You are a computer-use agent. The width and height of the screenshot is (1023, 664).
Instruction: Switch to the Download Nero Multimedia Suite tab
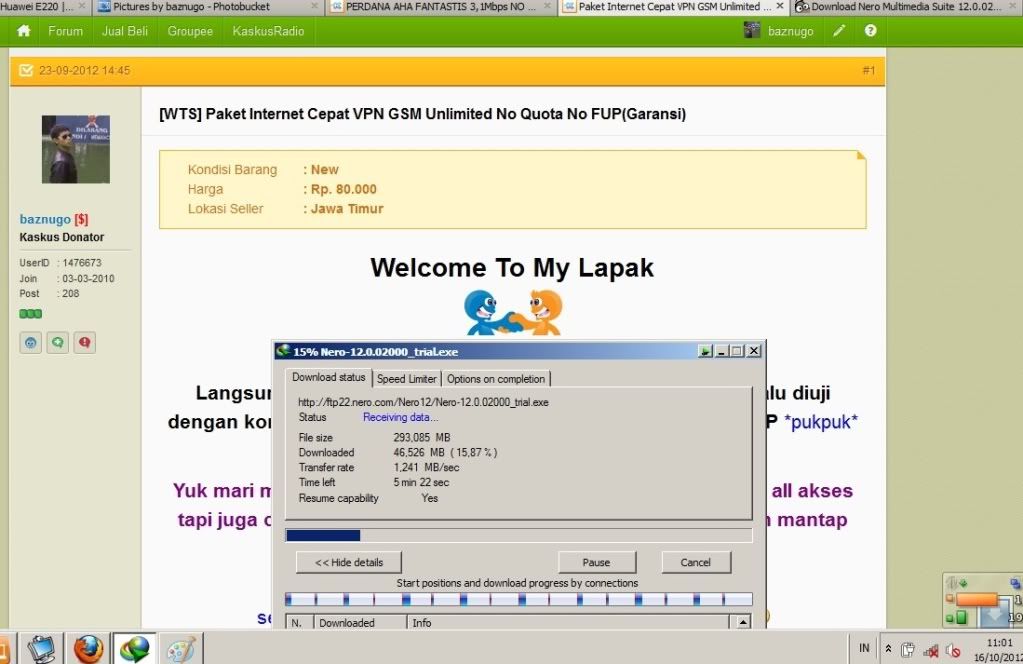tap(907, 7)
